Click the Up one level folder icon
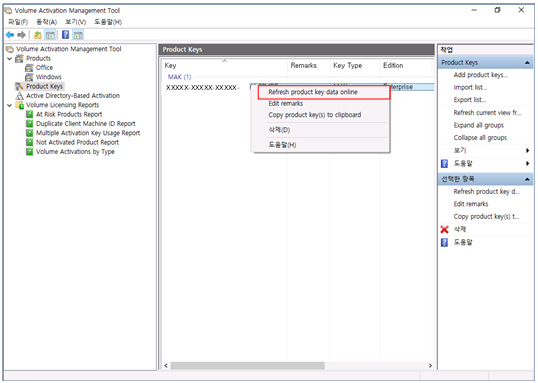Viewport: 538px width, 383px height. tap(37, 35)
